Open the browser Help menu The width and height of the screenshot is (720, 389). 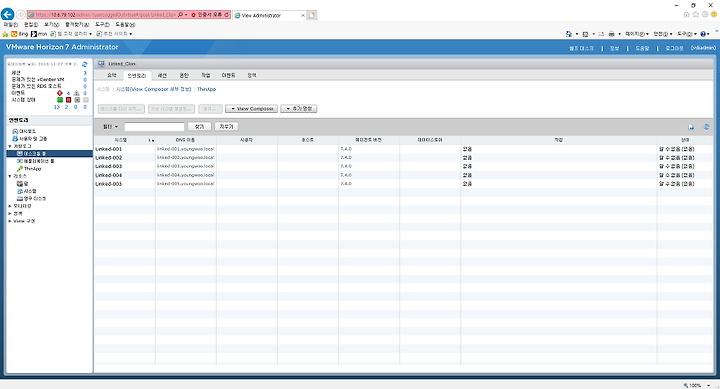(x=125, y=25)
